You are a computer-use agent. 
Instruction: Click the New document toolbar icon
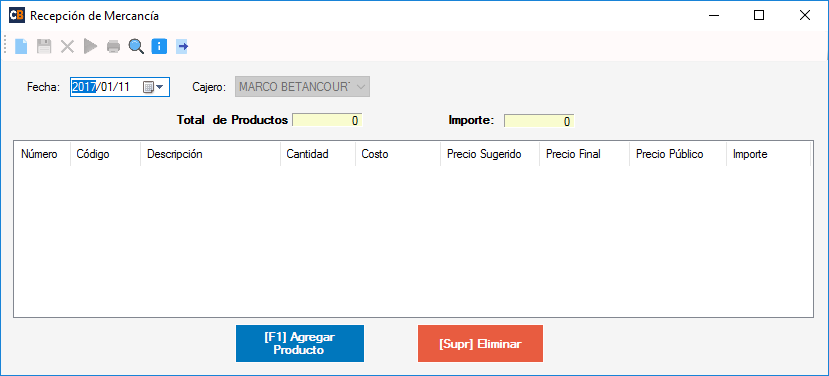21,47
